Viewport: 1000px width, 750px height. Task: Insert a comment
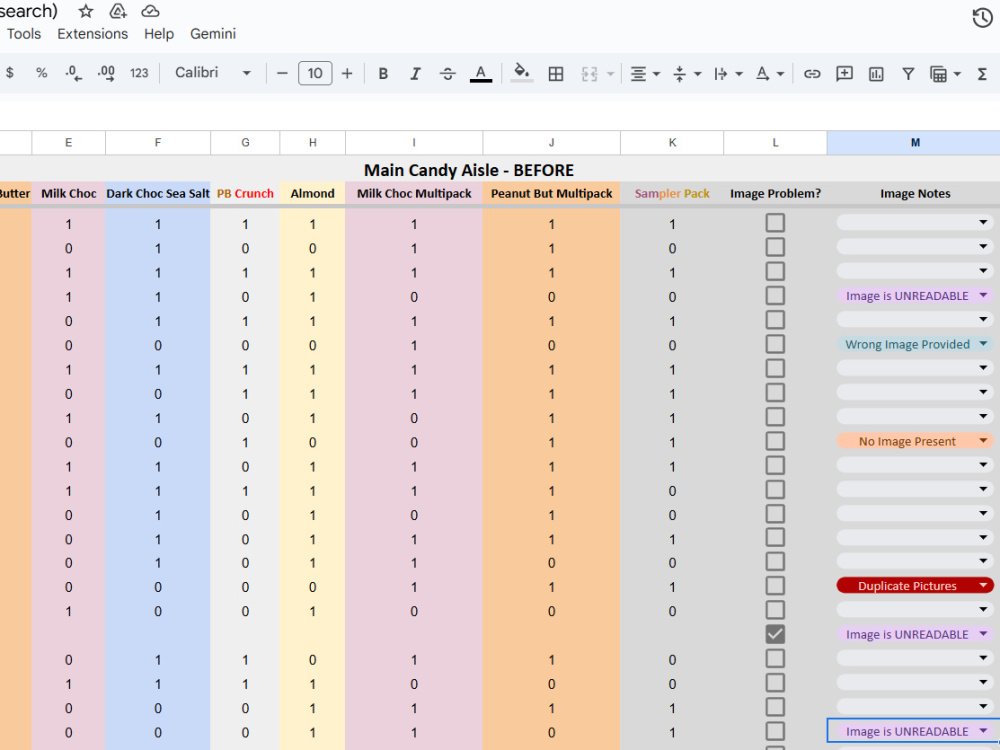(x=844, y=74)
